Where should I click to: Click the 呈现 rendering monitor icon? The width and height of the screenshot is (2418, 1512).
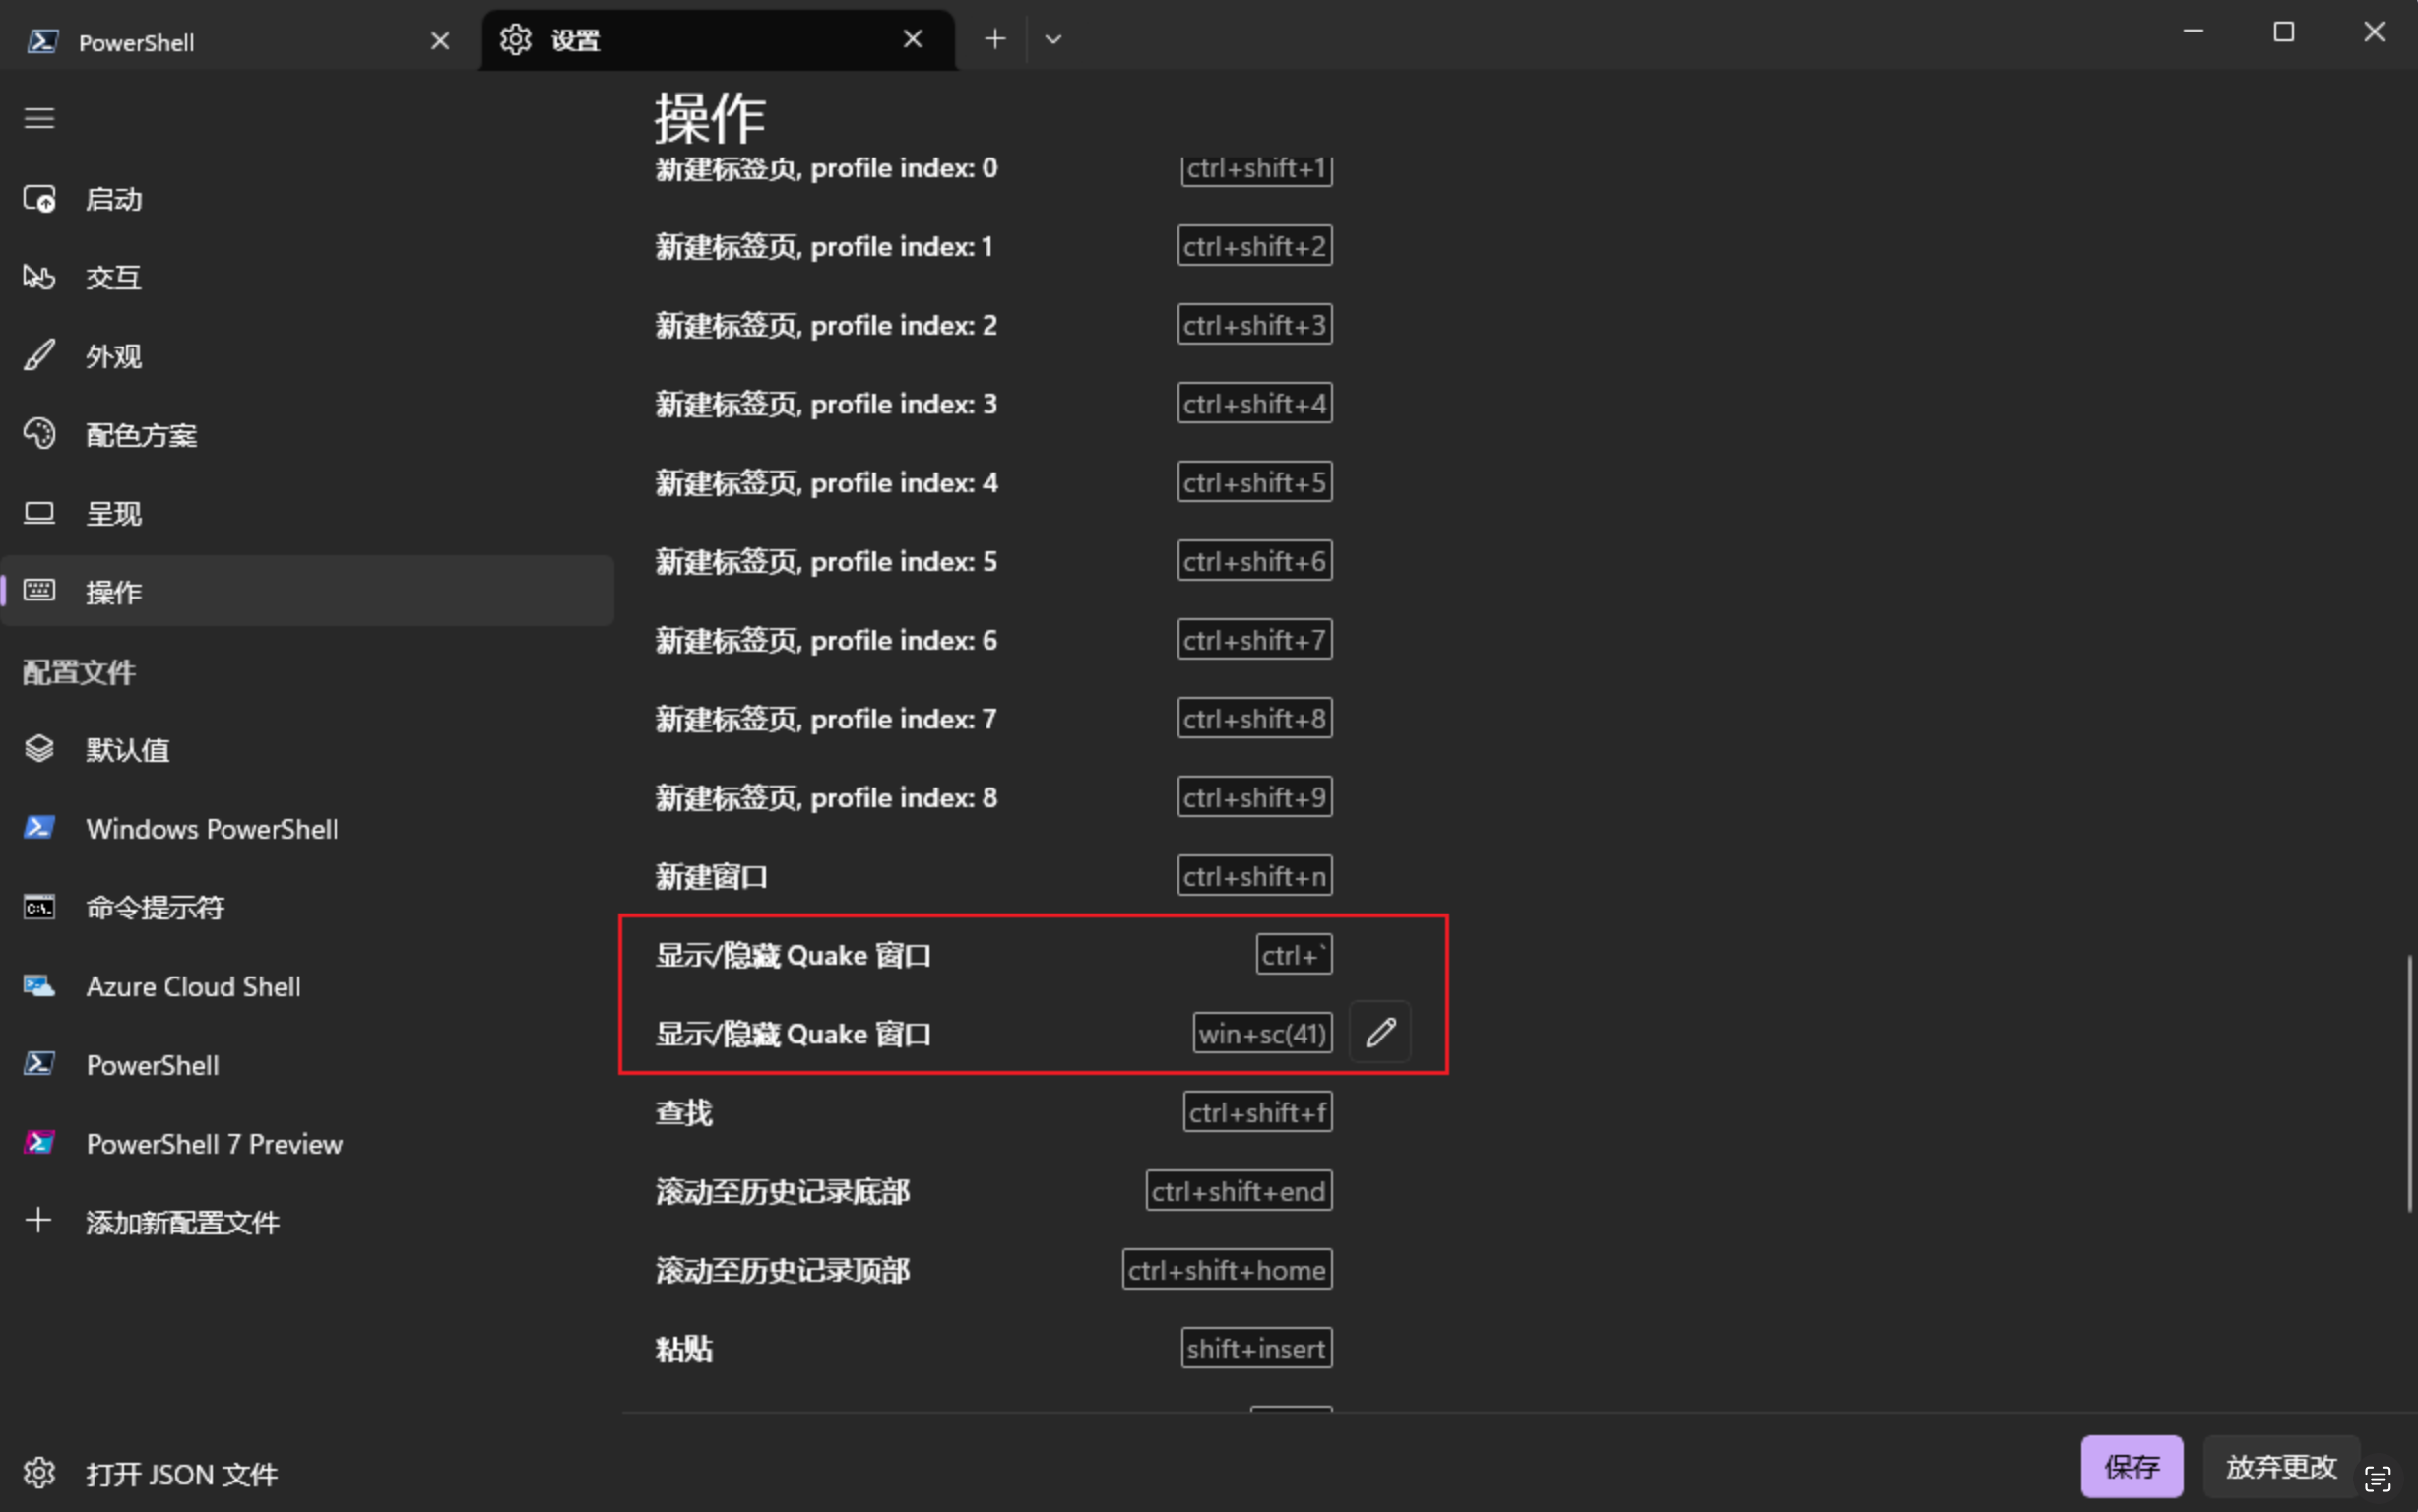pyautogui.click(x=39, y=512)
